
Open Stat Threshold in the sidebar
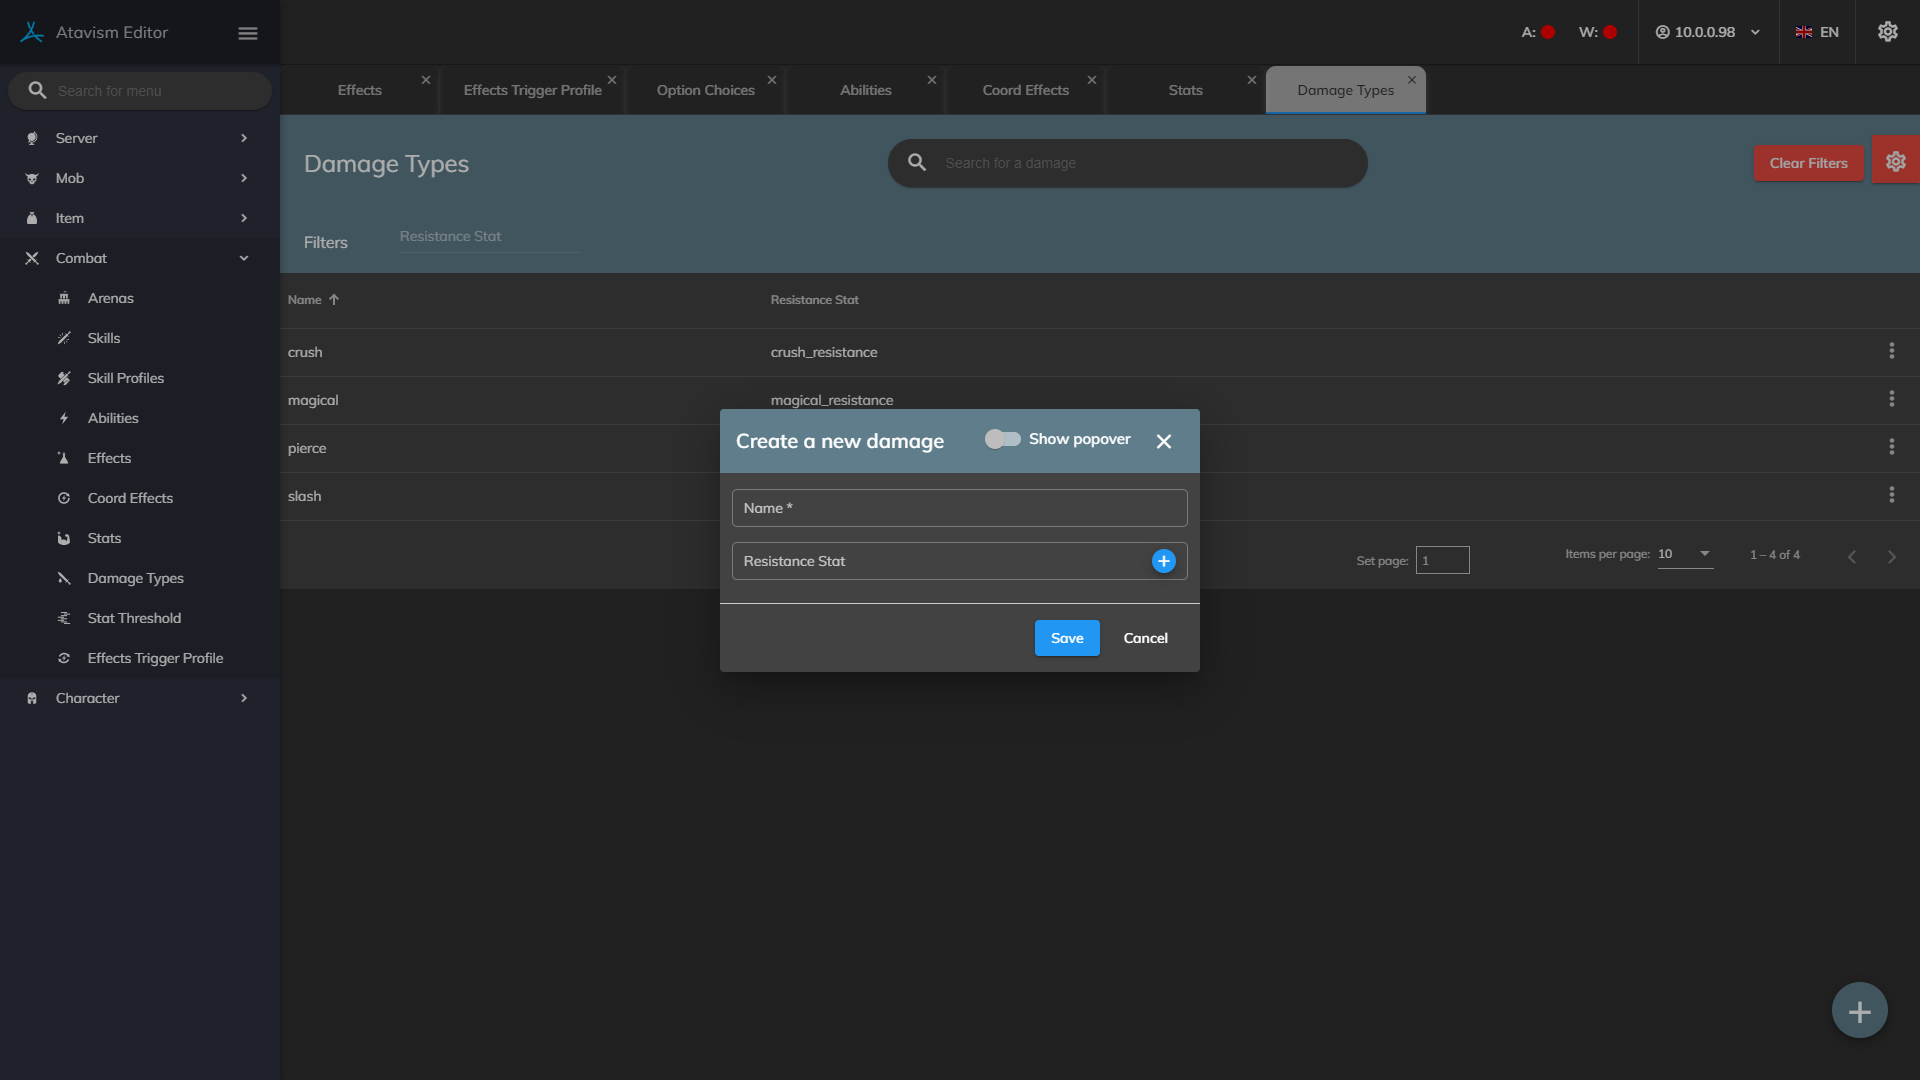point(134,618)
